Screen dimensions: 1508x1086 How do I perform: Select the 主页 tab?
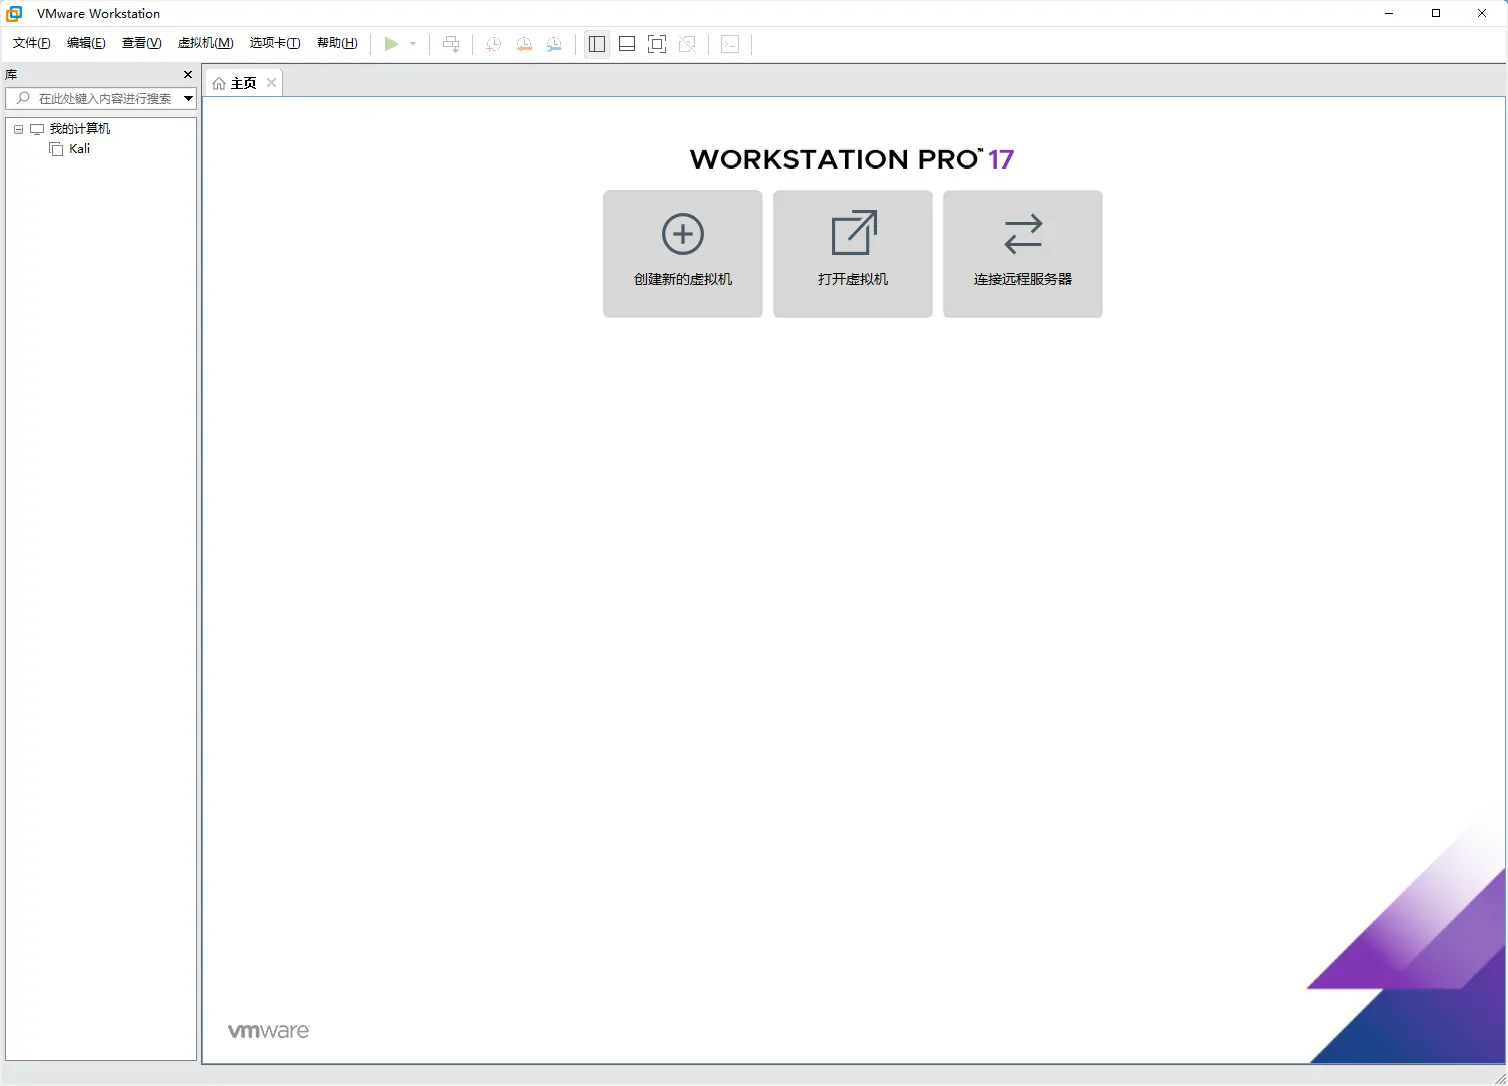pos(242,82)
